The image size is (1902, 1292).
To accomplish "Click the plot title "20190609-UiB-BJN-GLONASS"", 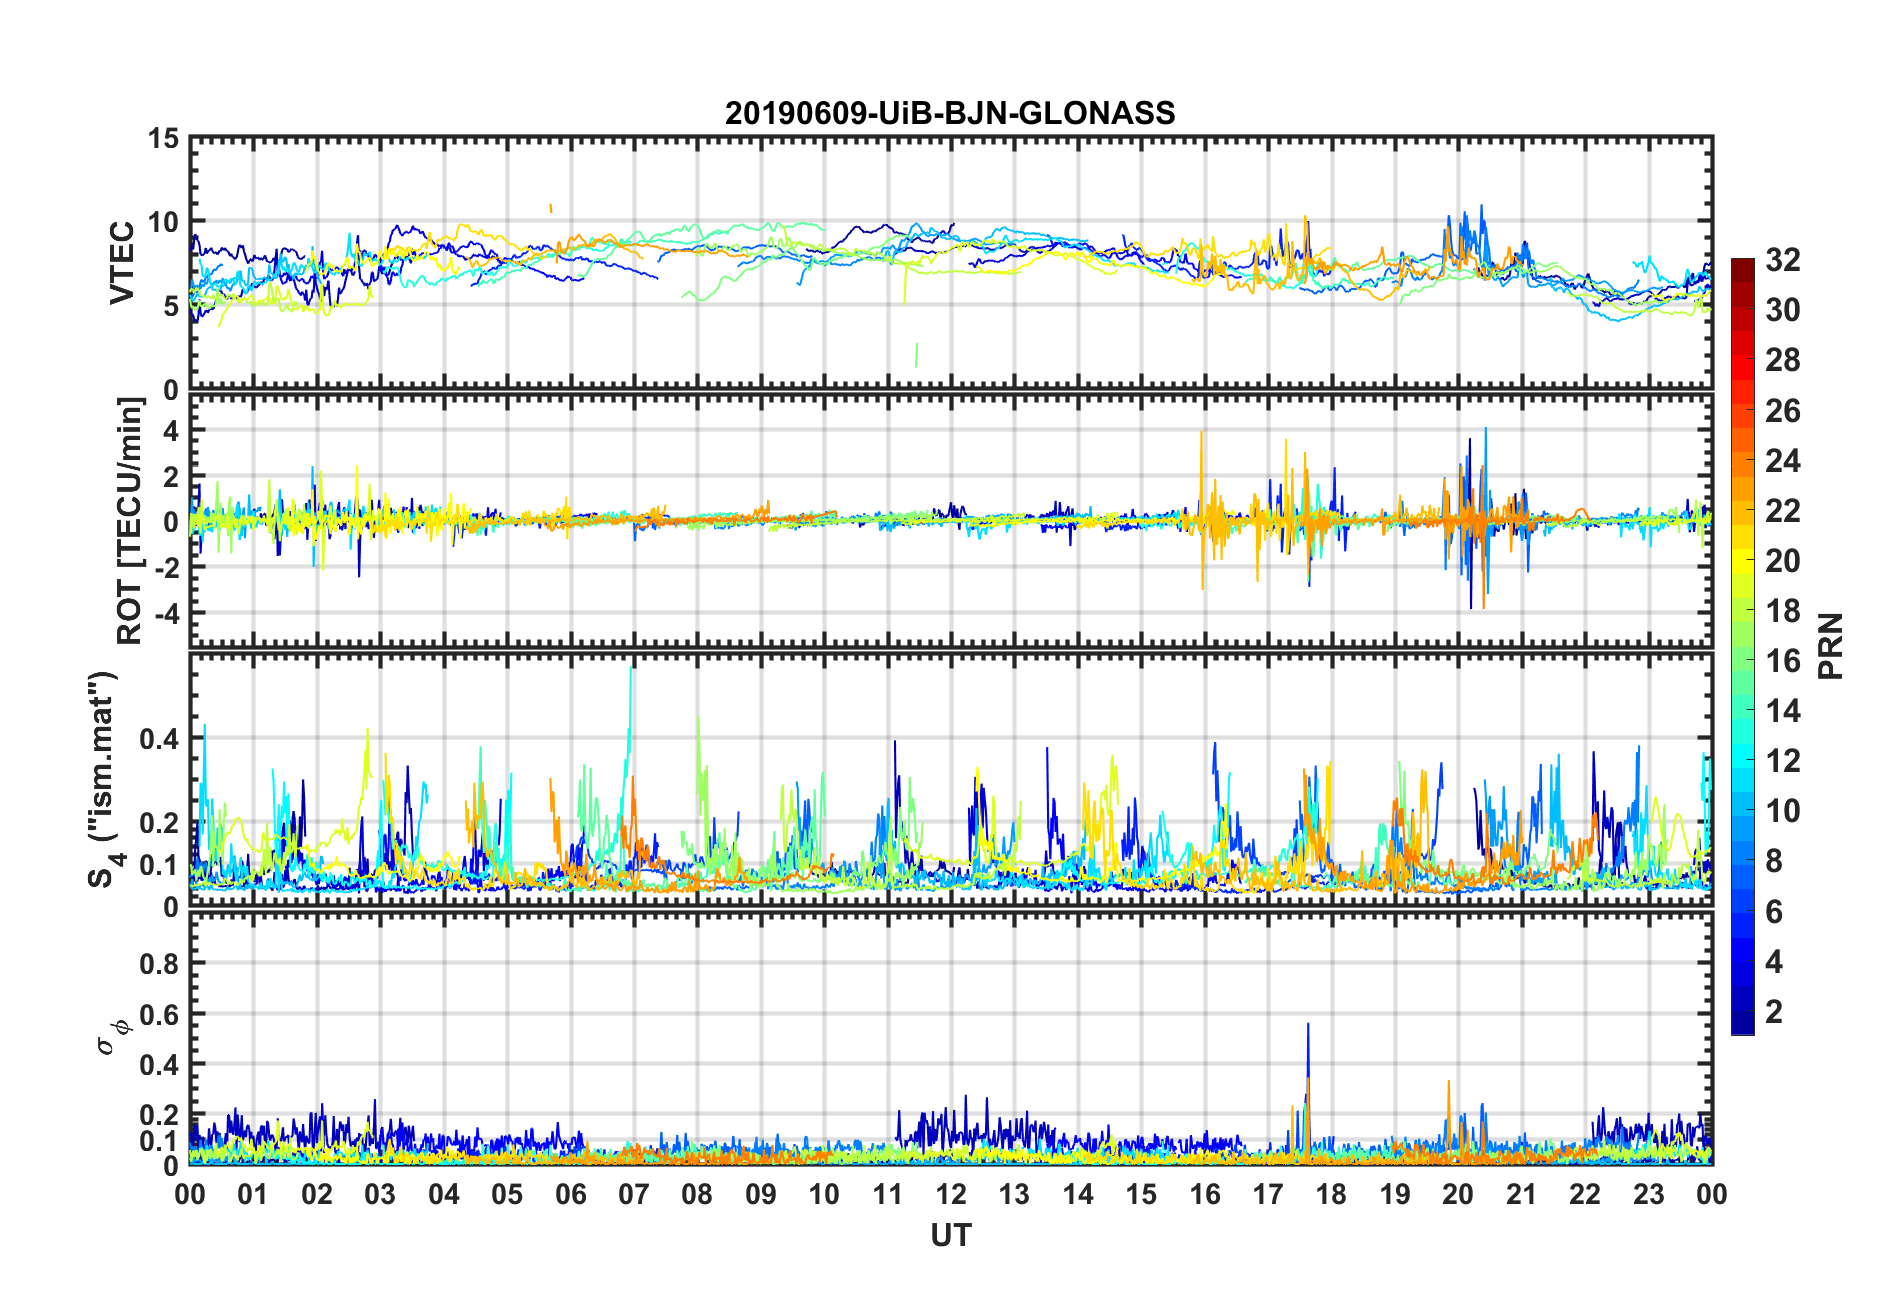I will click(x=950, y=113).
